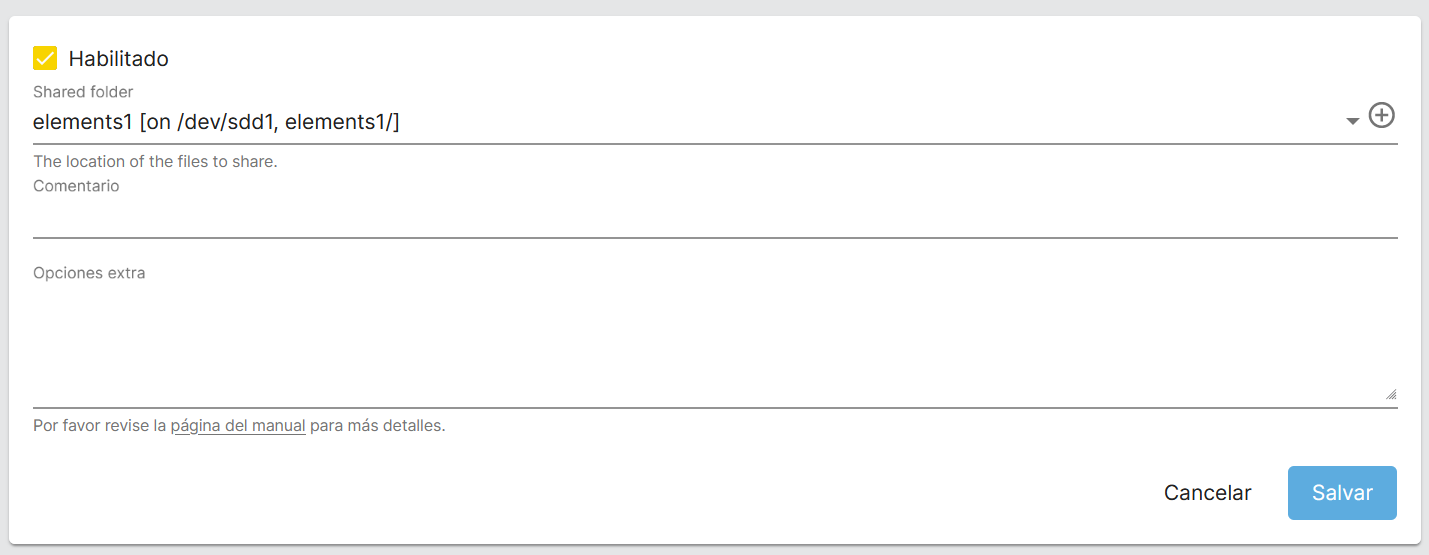Grab the text area resize handle
The image size is (1429, 555).
pos(1391,395)
